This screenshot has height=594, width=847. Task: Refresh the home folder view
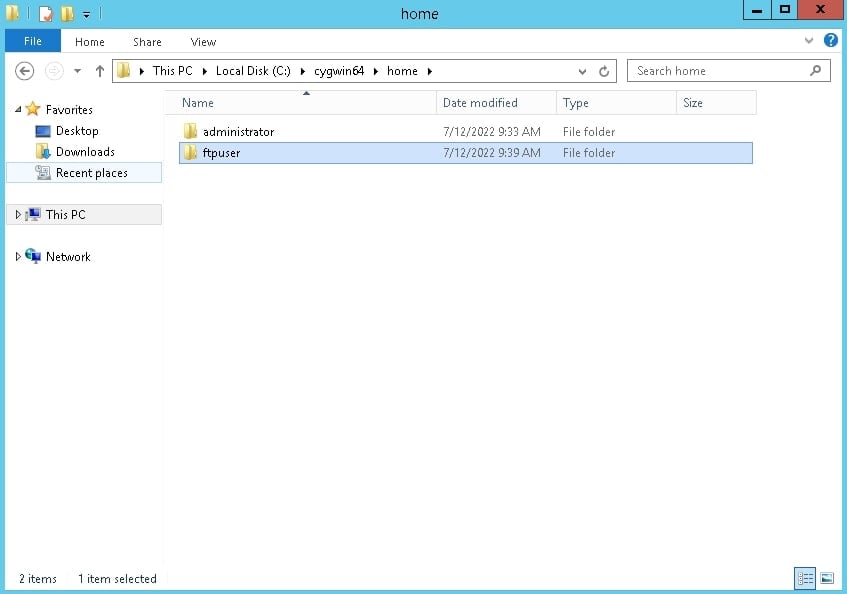coord(604,71)
